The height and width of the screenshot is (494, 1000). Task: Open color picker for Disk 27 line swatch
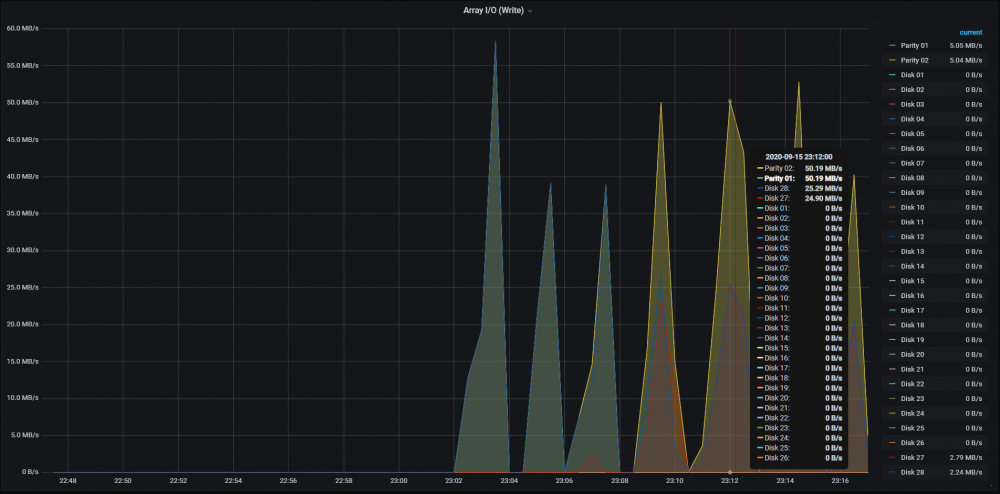[892, 457]
